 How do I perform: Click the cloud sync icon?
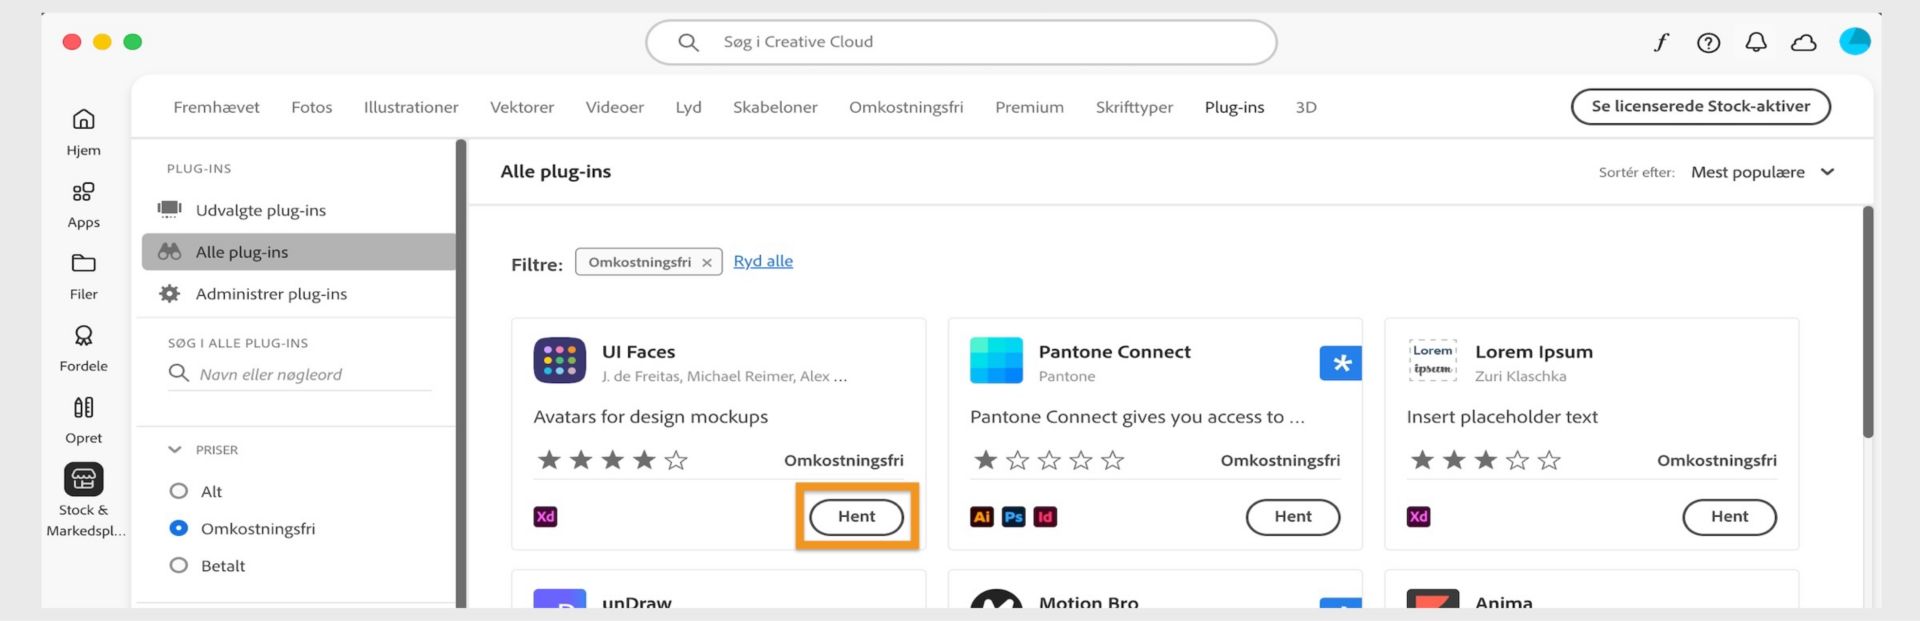coord(1804,42)
